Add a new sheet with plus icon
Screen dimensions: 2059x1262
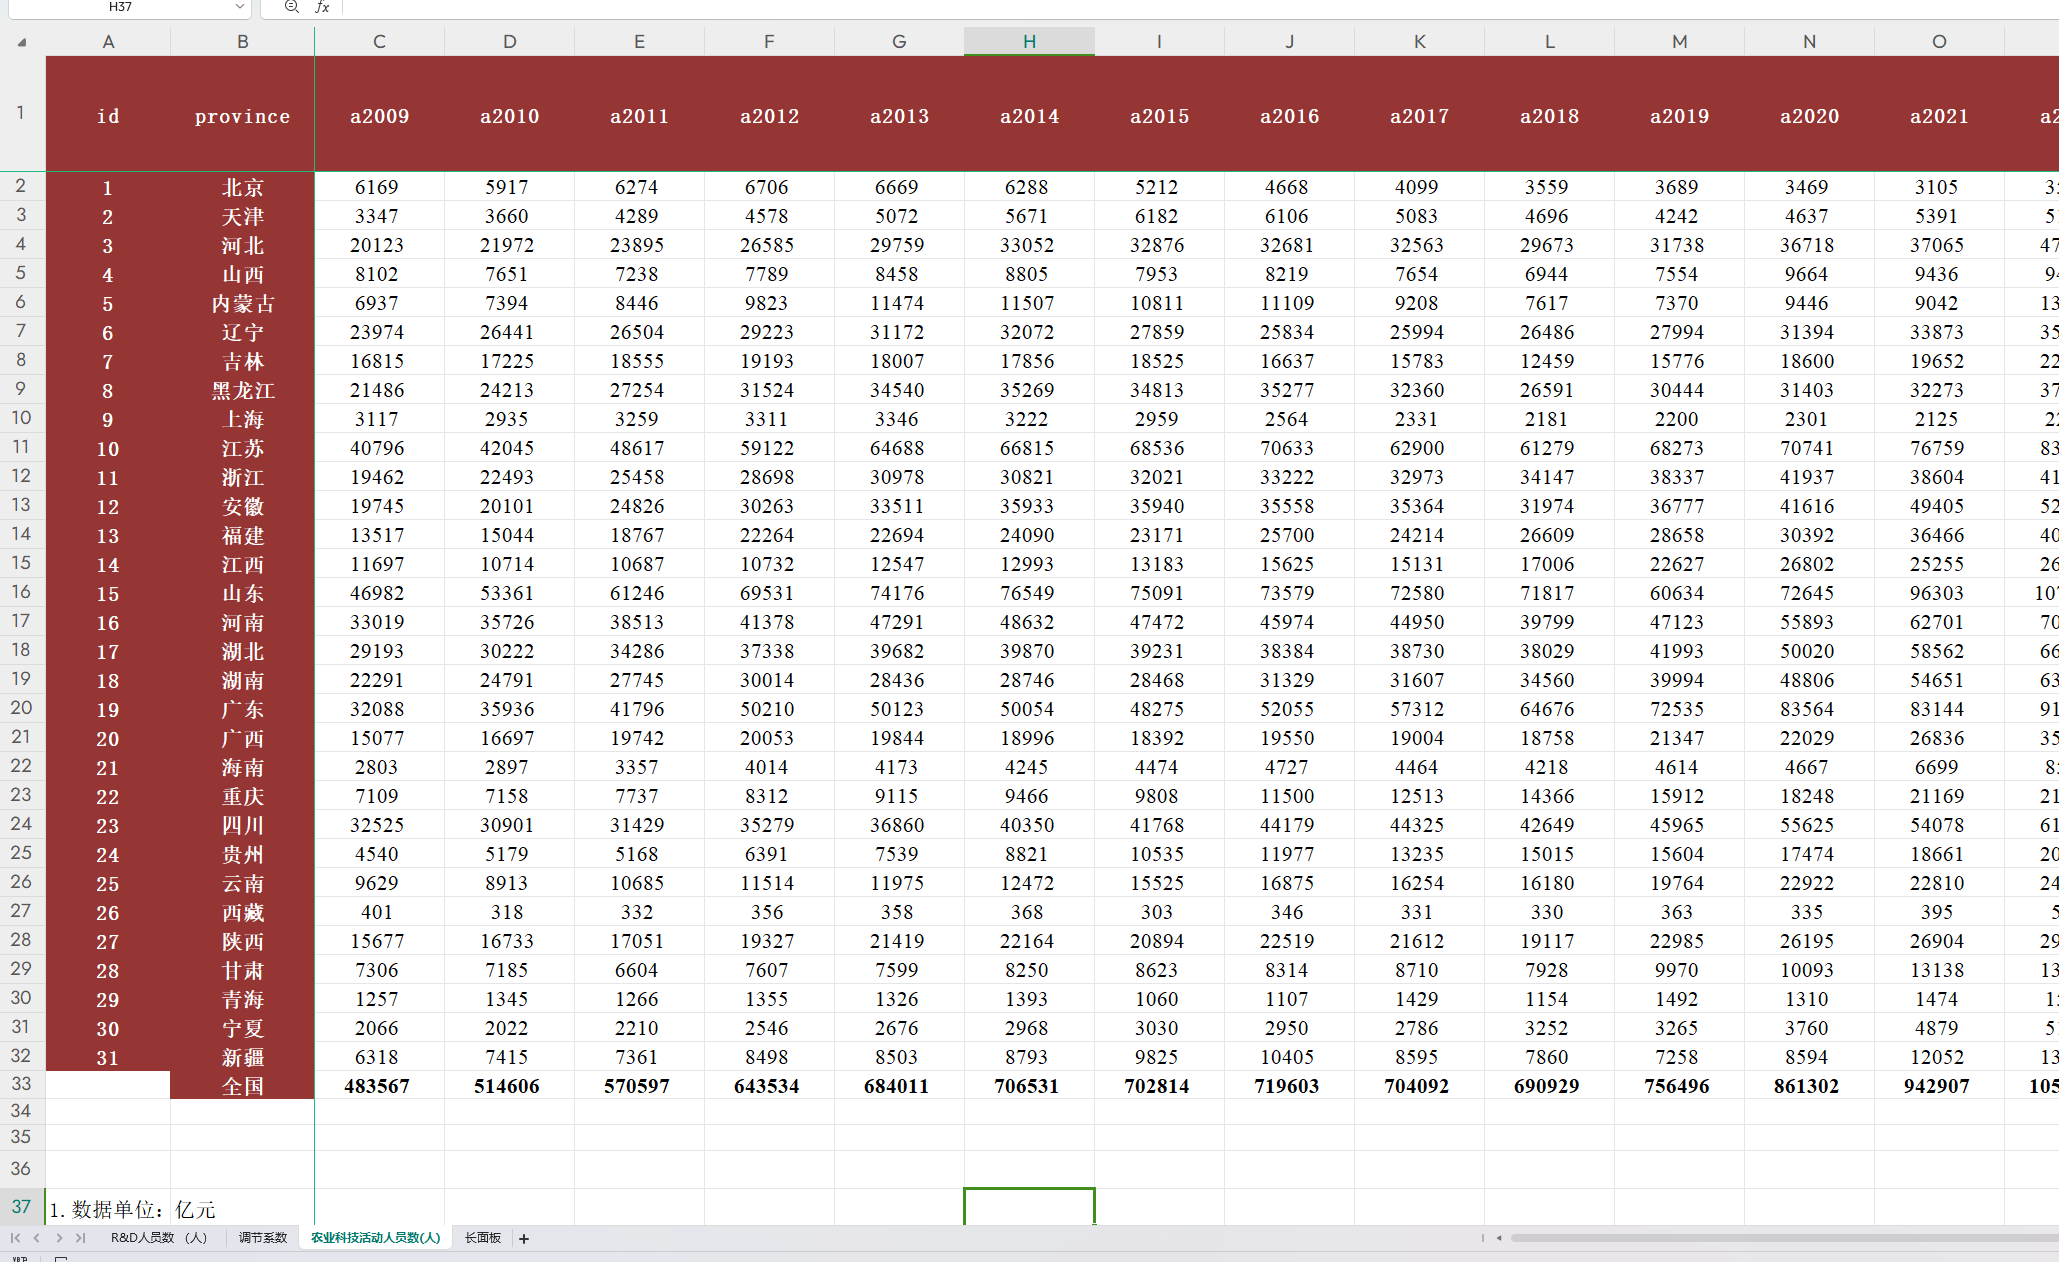524,1239
